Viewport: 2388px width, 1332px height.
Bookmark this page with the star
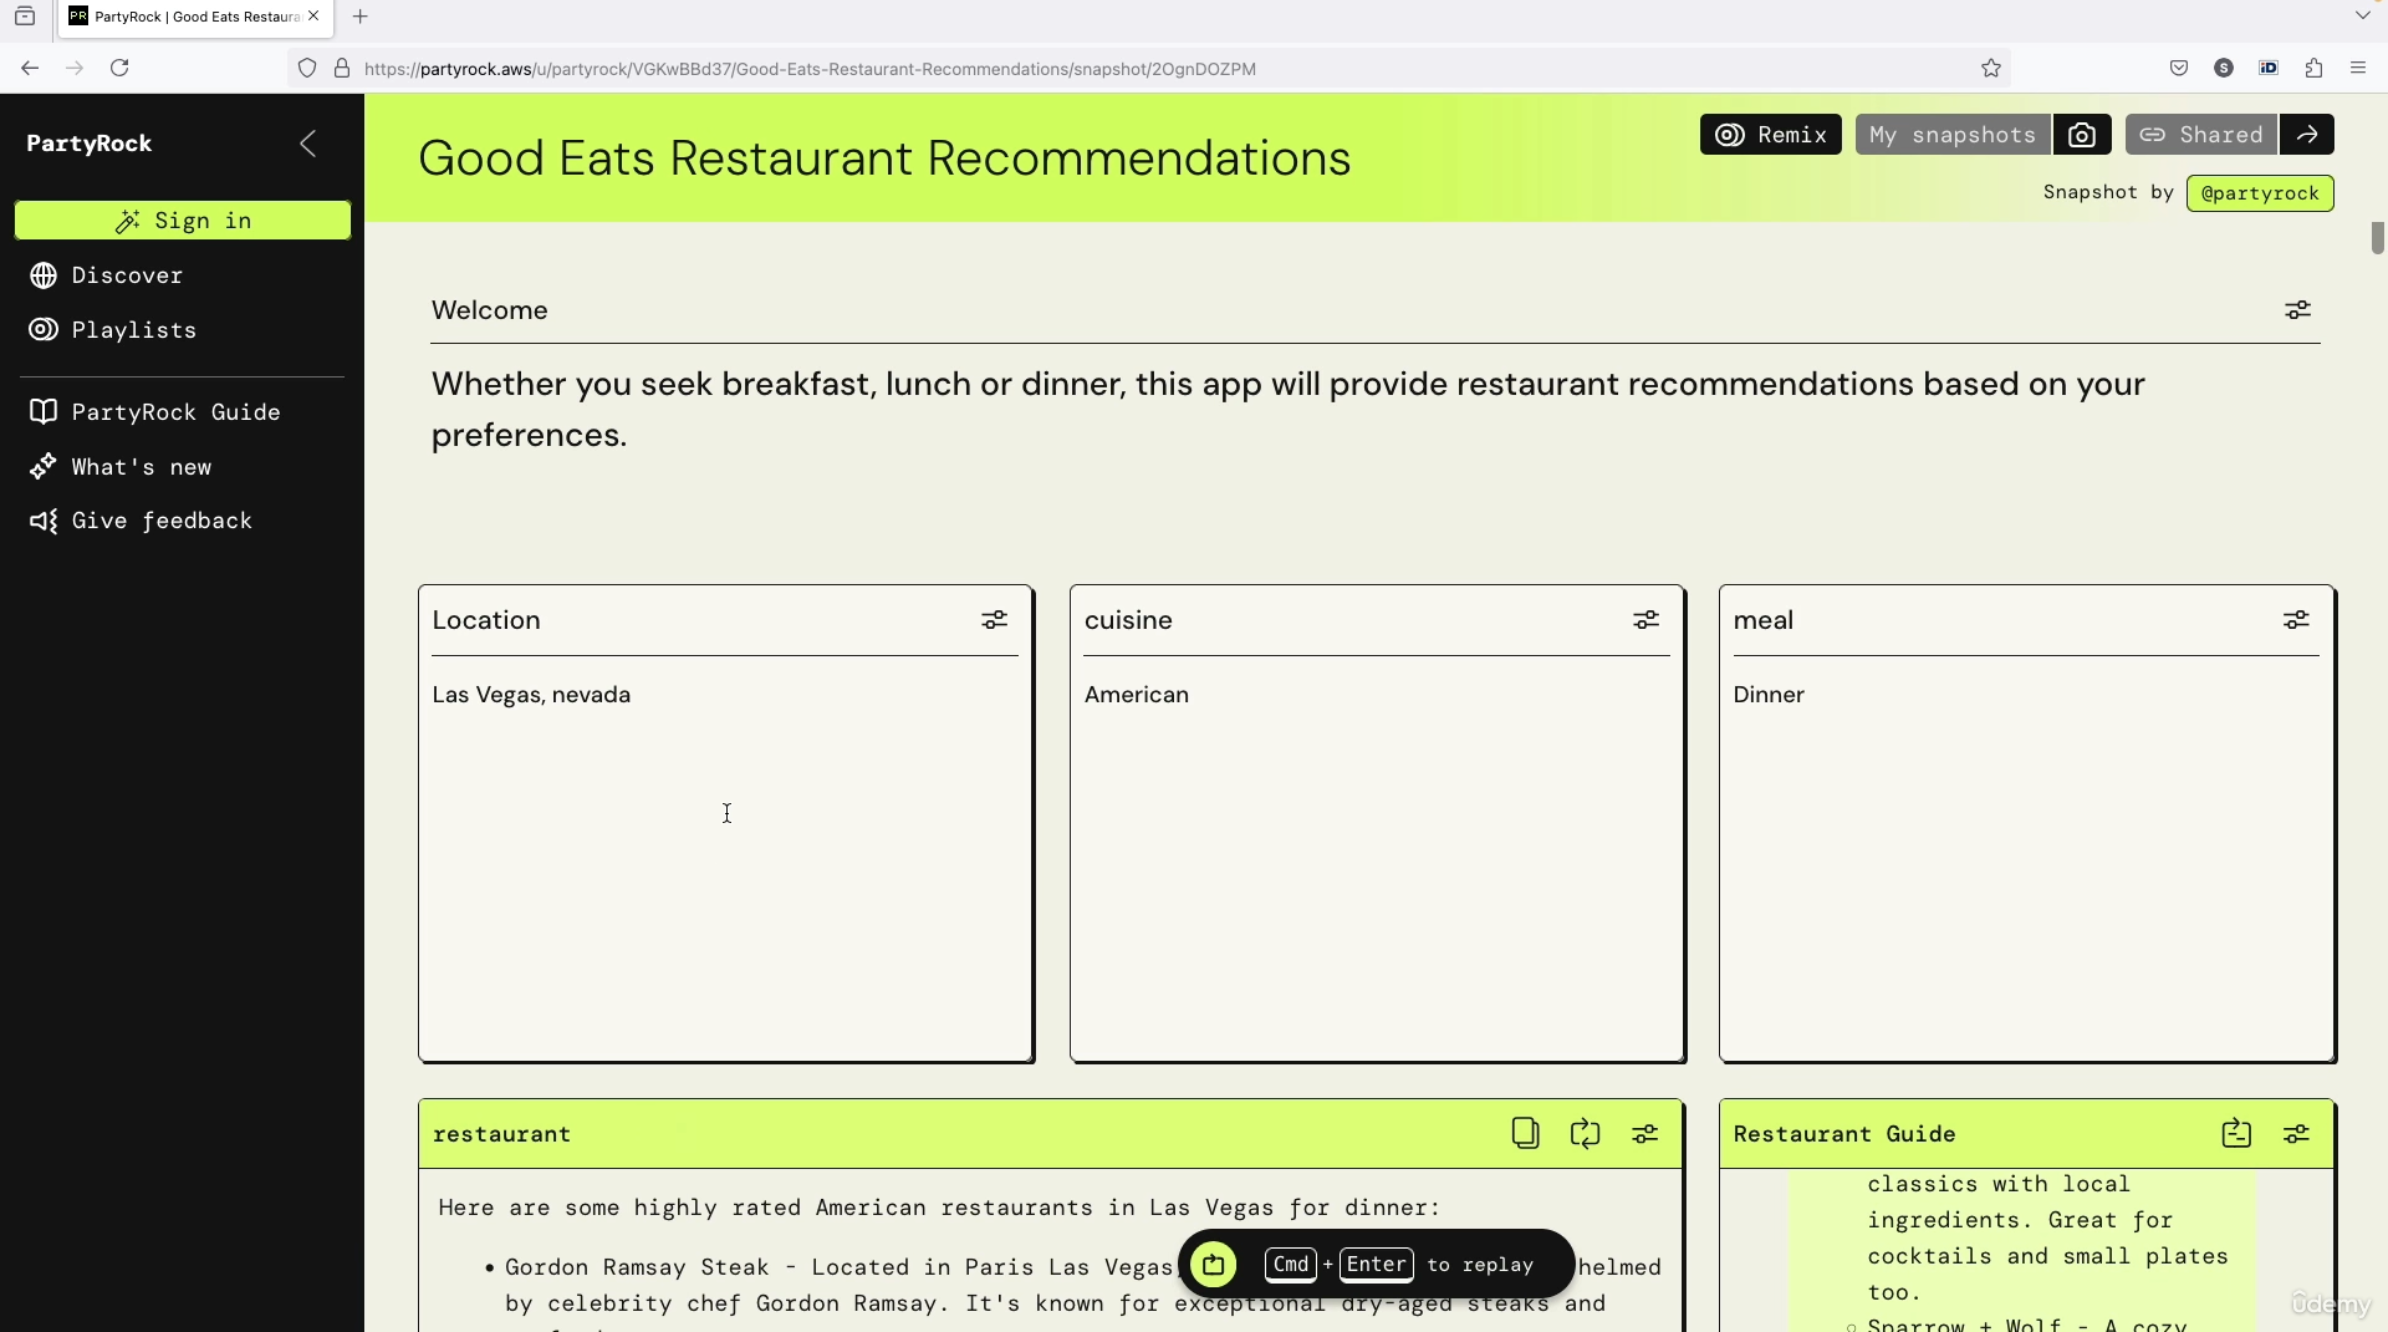(1991, 68)
